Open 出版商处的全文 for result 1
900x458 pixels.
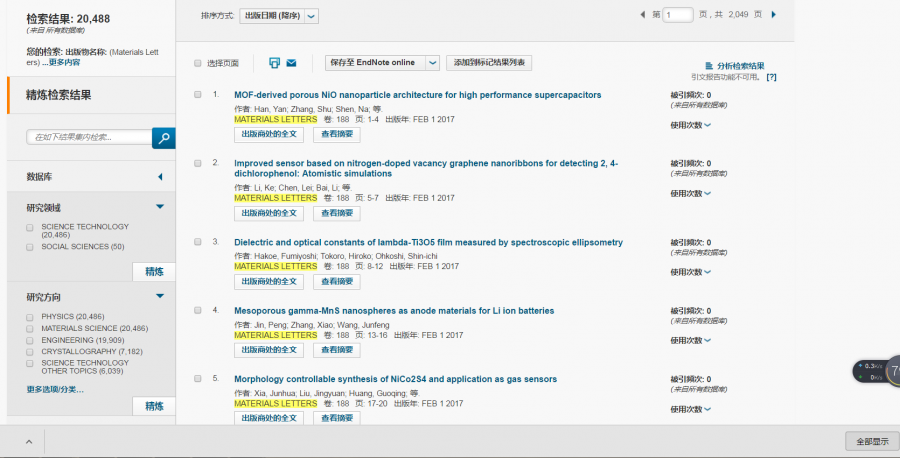point(269,134)
